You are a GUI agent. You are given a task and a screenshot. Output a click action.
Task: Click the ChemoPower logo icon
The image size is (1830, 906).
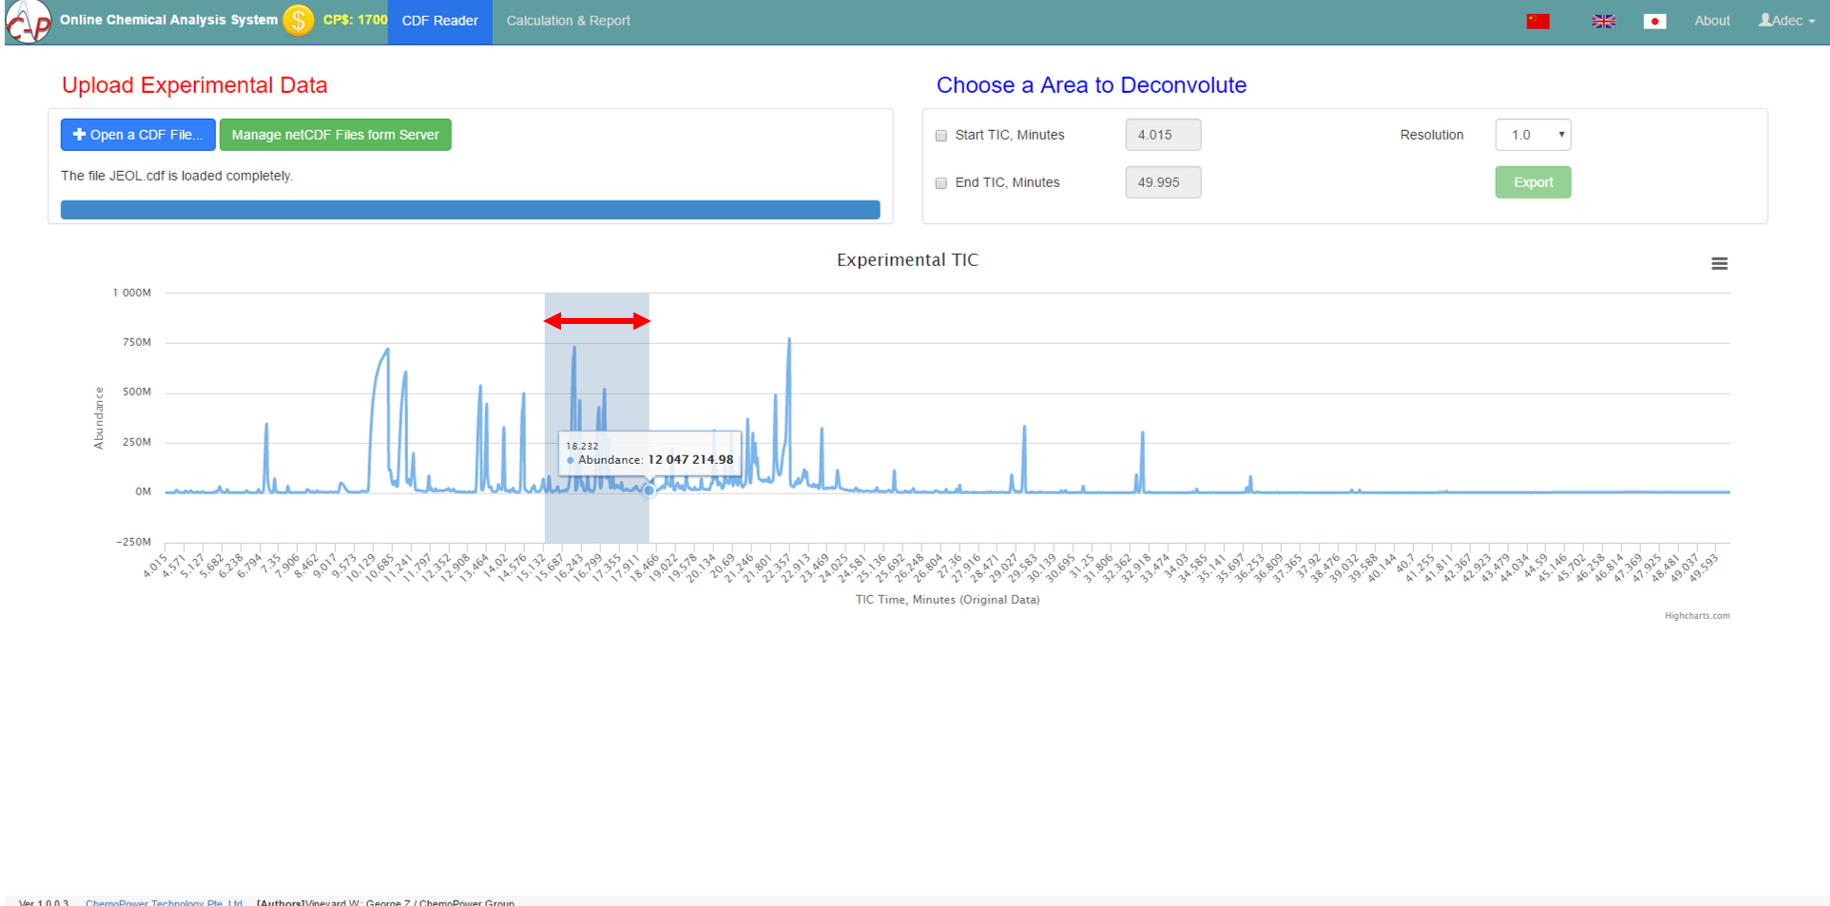coord(28,21)
